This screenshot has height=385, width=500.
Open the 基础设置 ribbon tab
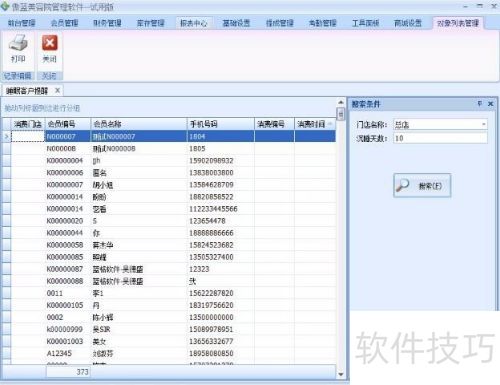tap(236, 23)
